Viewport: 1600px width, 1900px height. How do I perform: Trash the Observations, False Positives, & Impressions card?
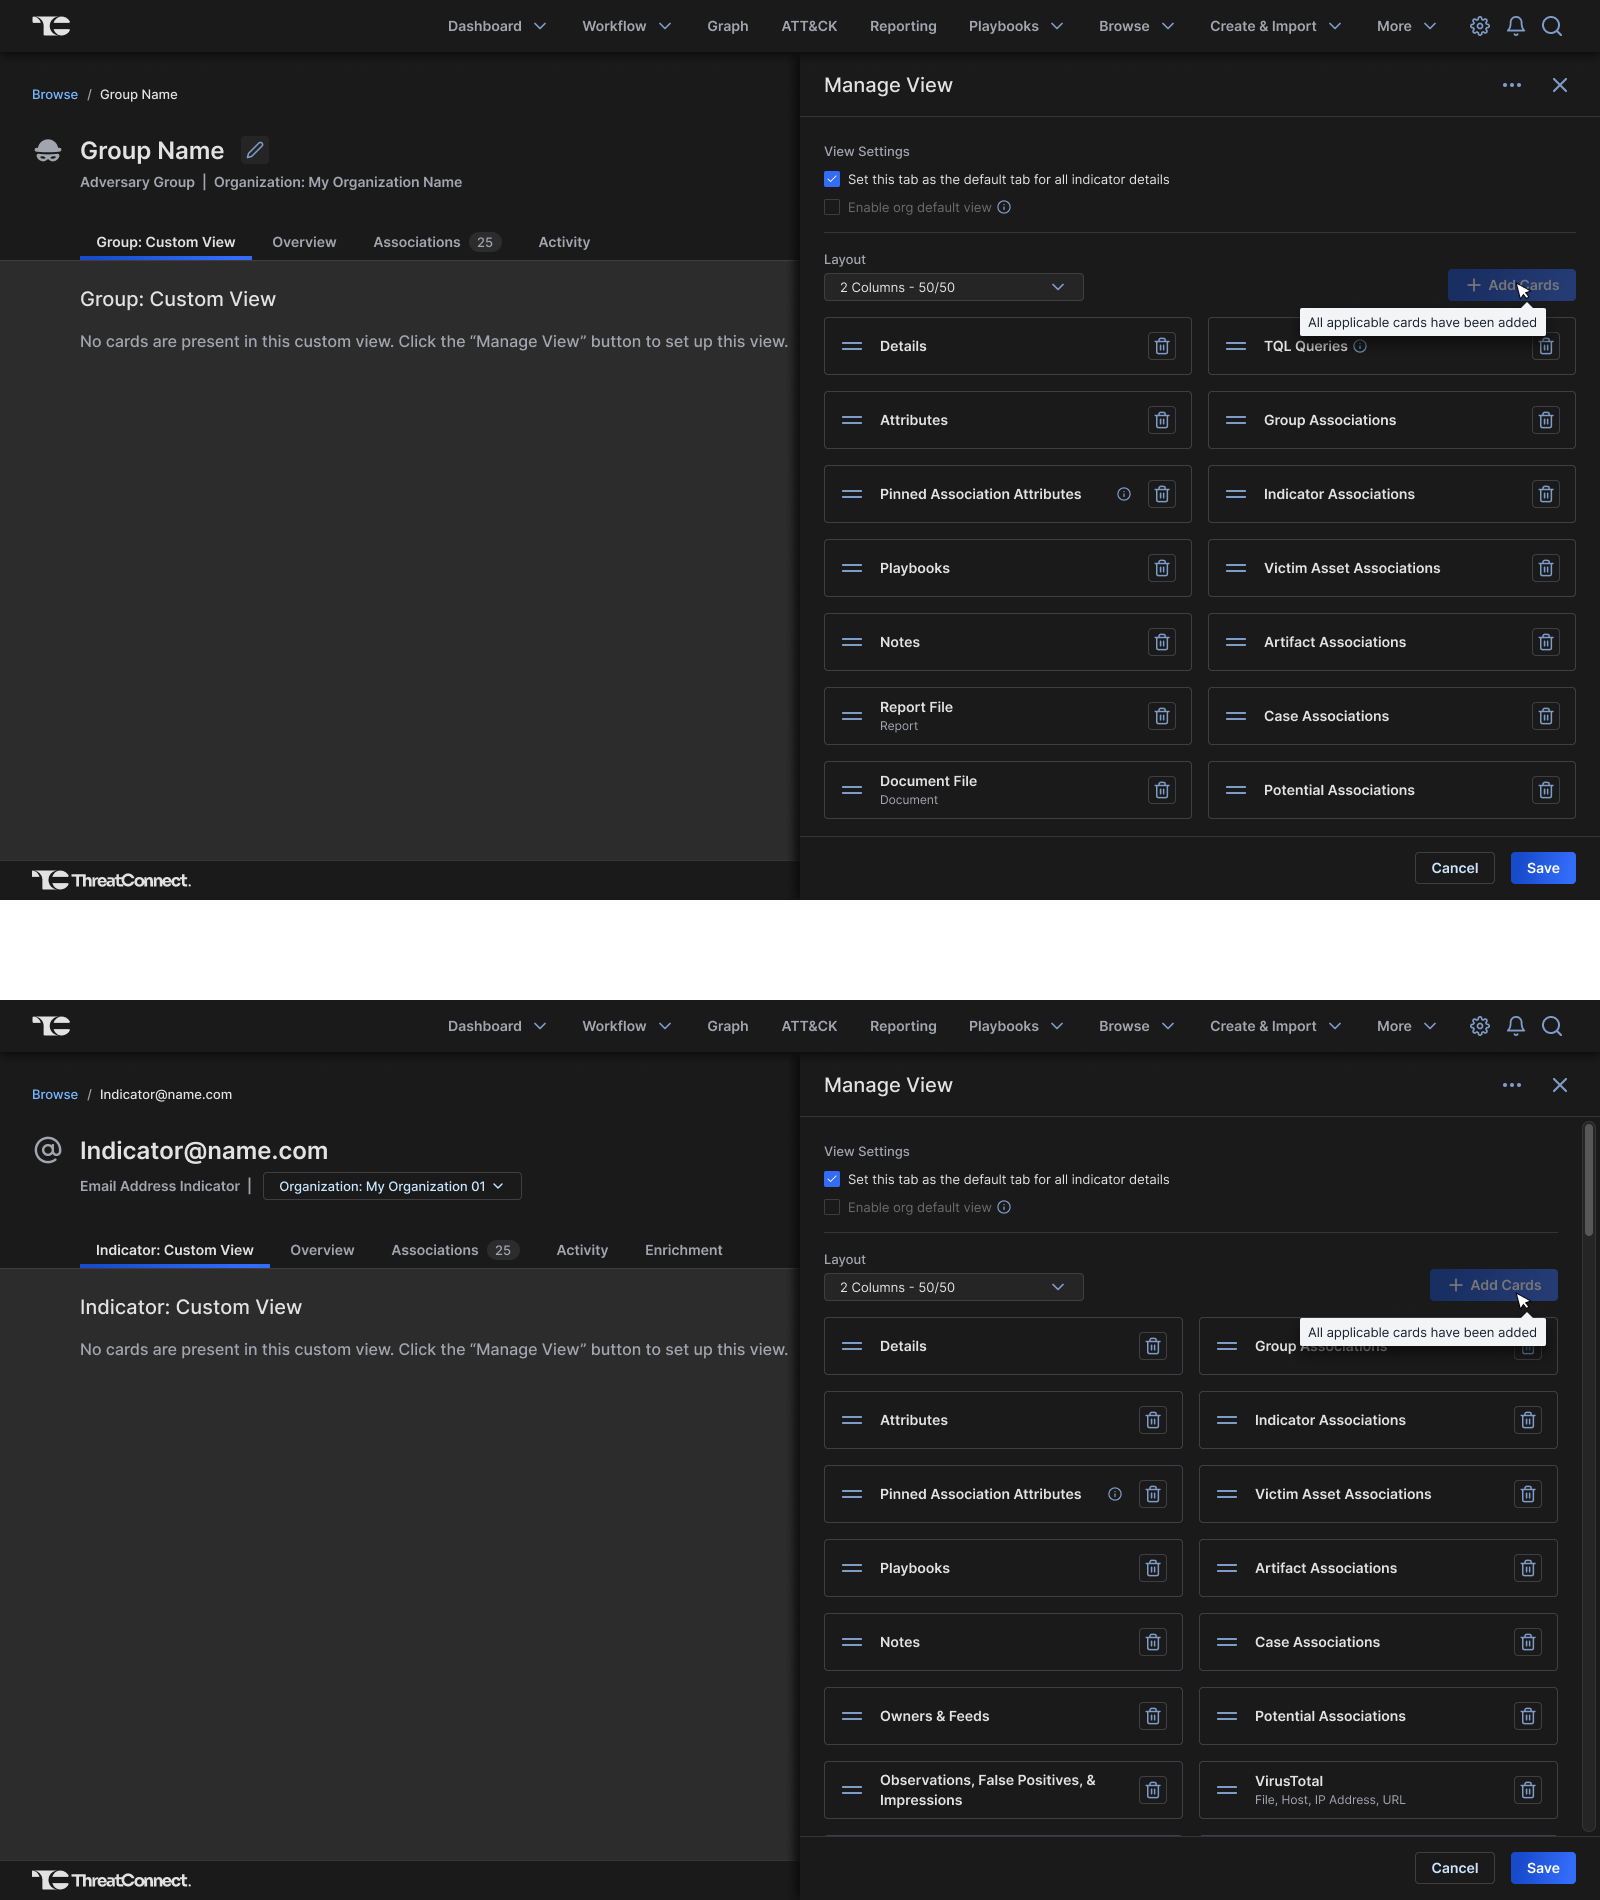tap(1152, 1790)
